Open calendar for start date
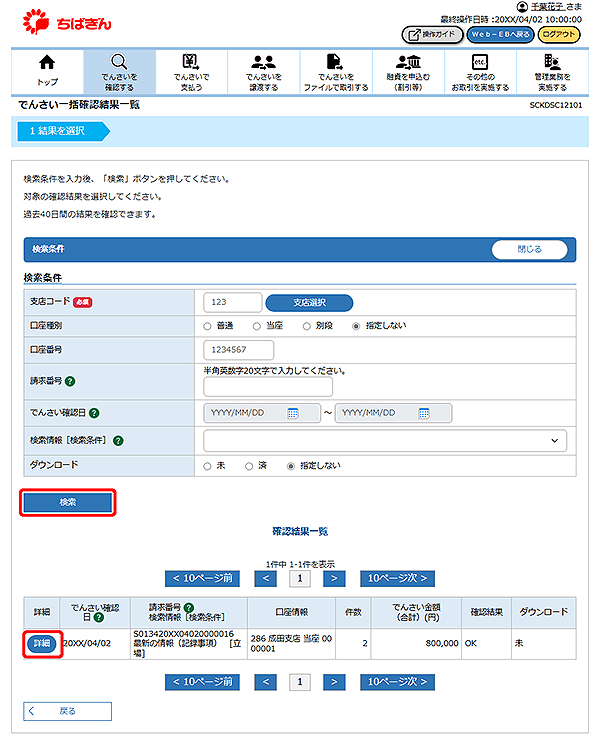This screenshot has width=600, height=745. tap(293, 413)
